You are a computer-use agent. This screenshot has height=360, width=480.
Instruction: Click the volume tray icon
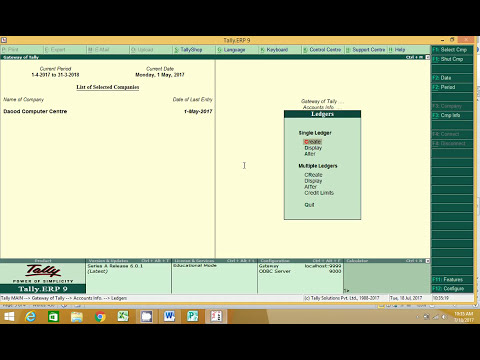444,317
